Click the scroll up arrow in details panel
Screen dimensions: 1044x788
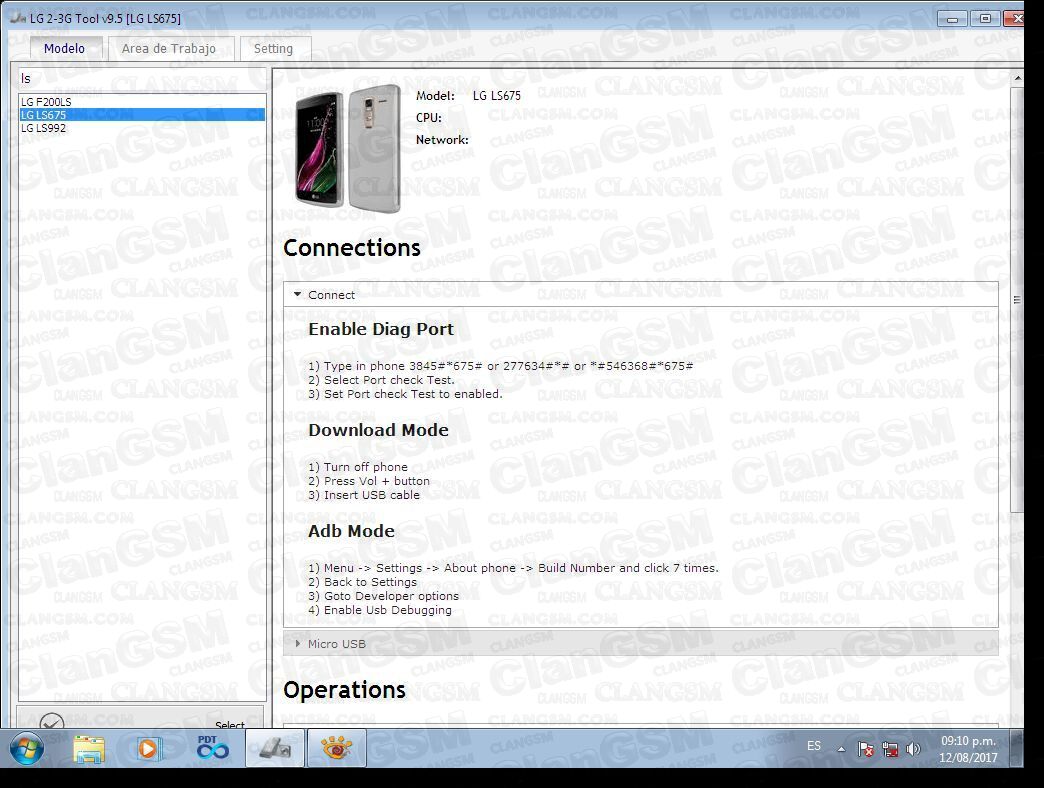pos(1017,79)
